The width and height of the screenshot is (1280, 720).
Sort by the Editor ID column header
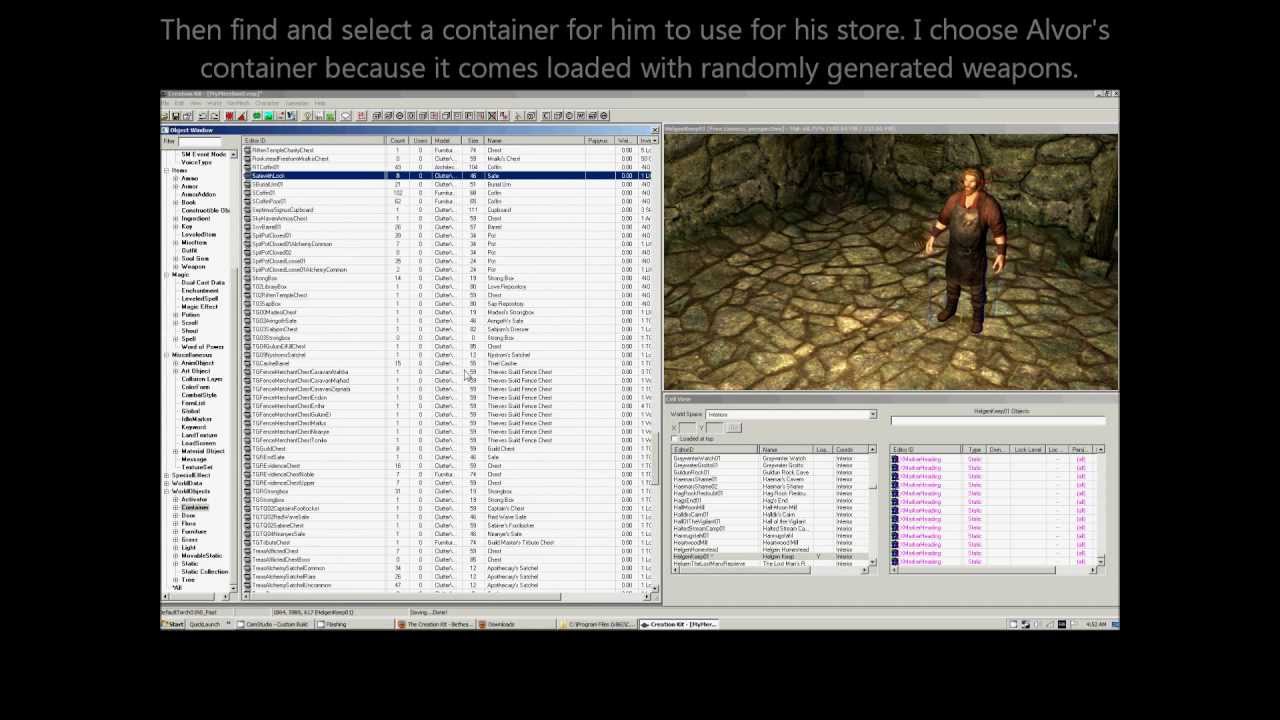pos(316,141)
